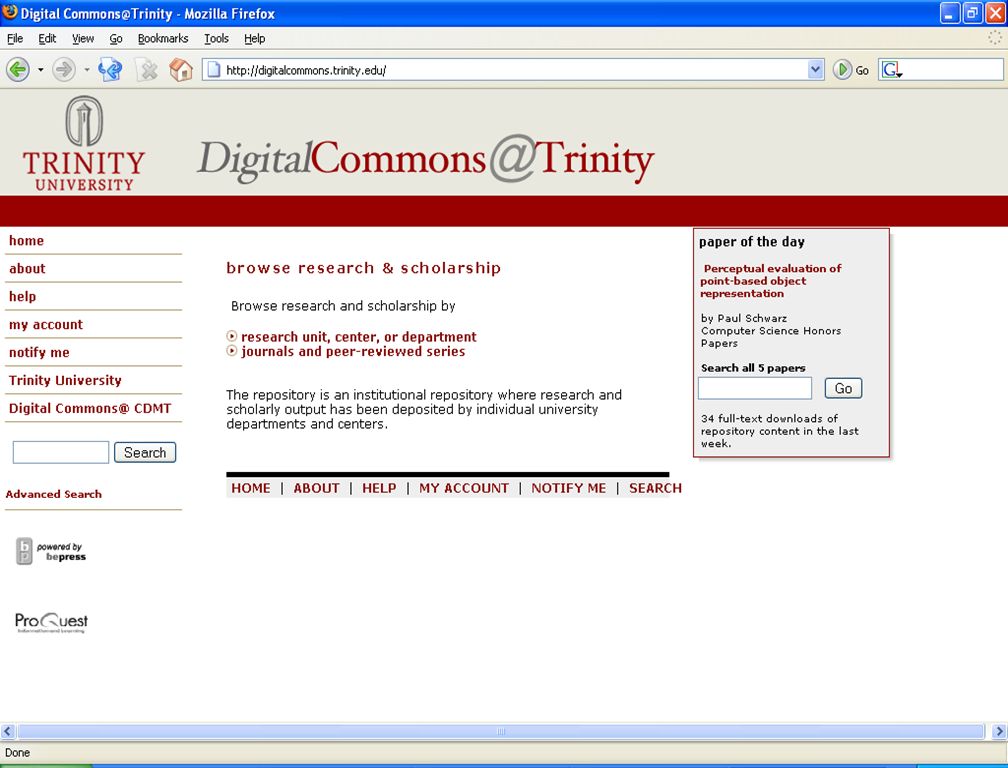Click footer HELP link
This screenshot has width=1008, height=768.
click(x=379, y=488)
